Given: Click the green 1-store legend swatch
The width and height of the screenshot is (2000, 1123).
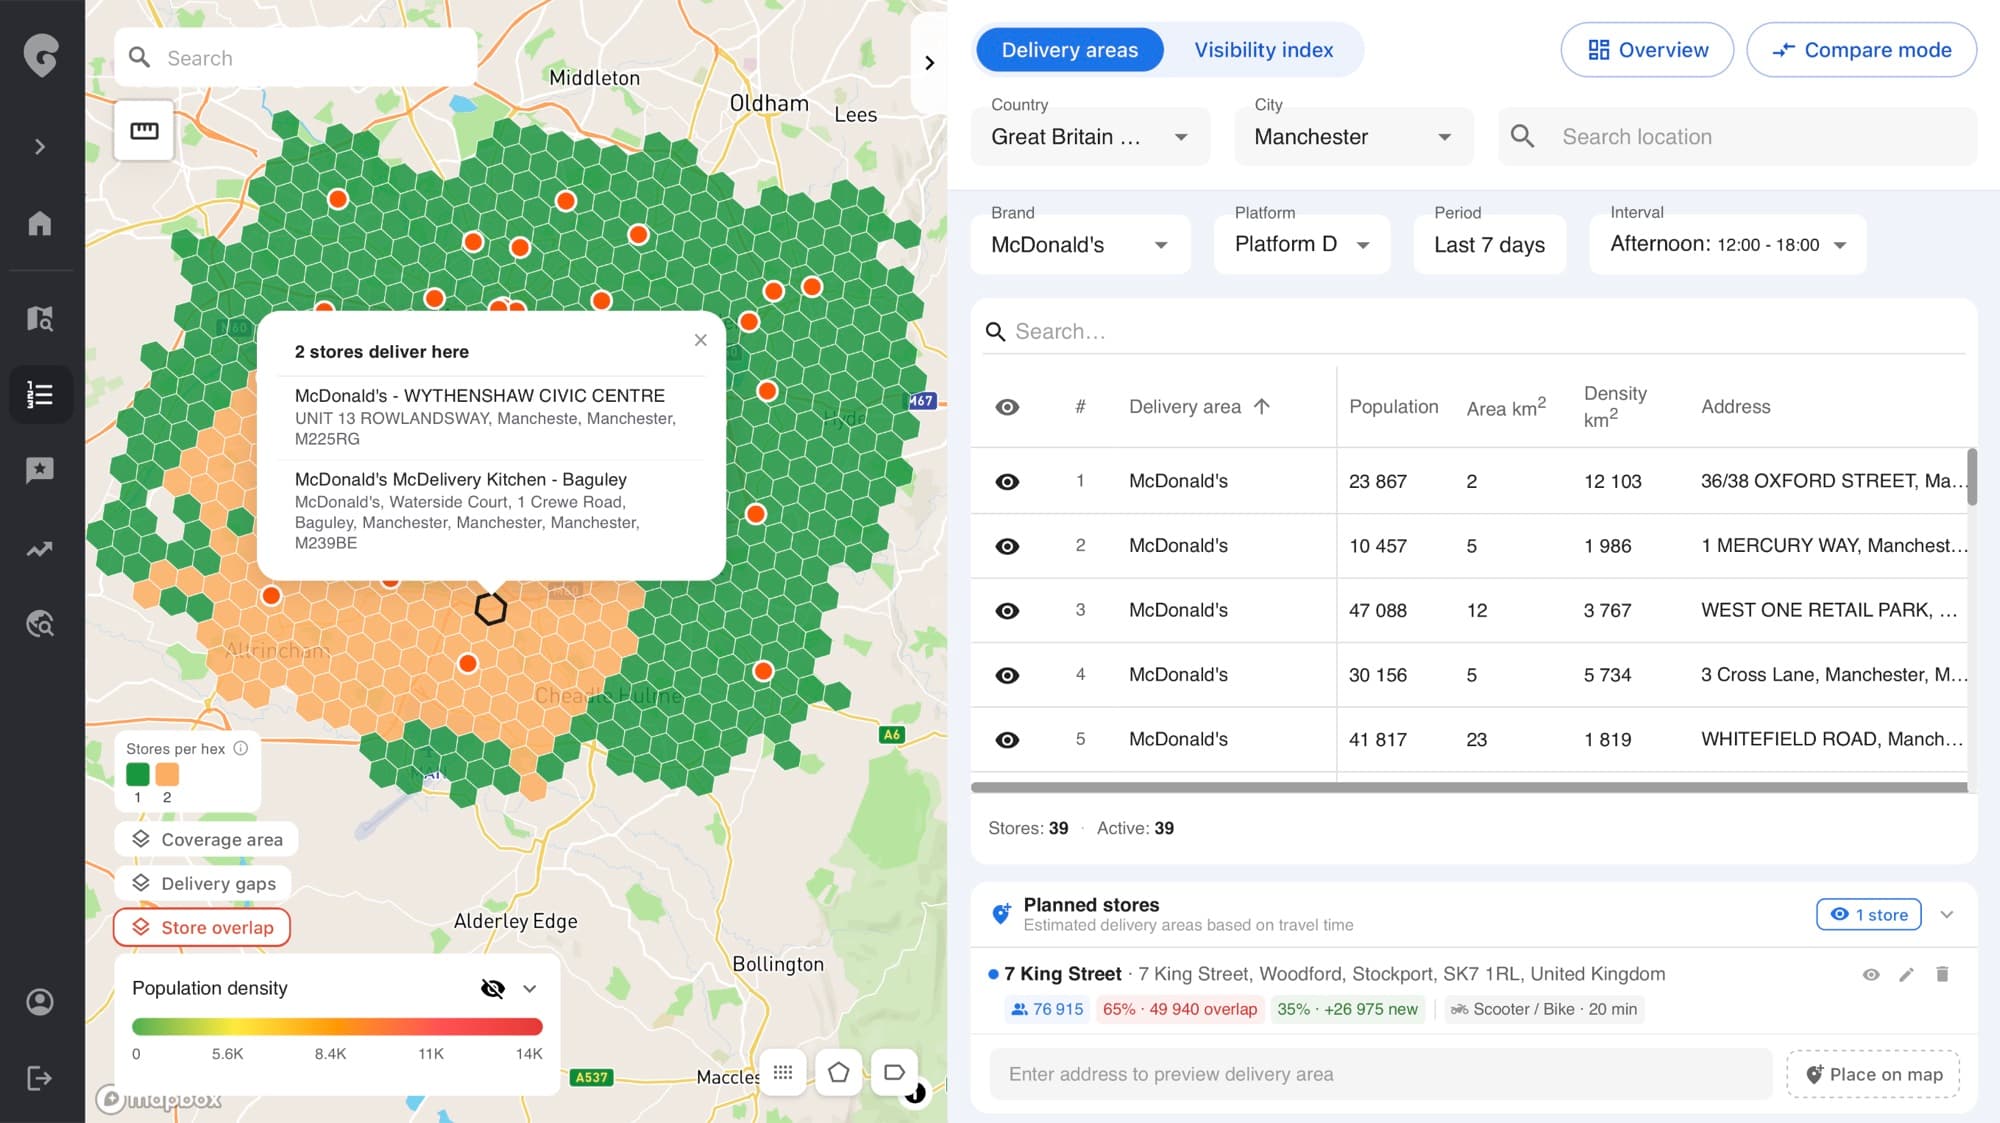Looking at the screenshot, I should 138,774.
